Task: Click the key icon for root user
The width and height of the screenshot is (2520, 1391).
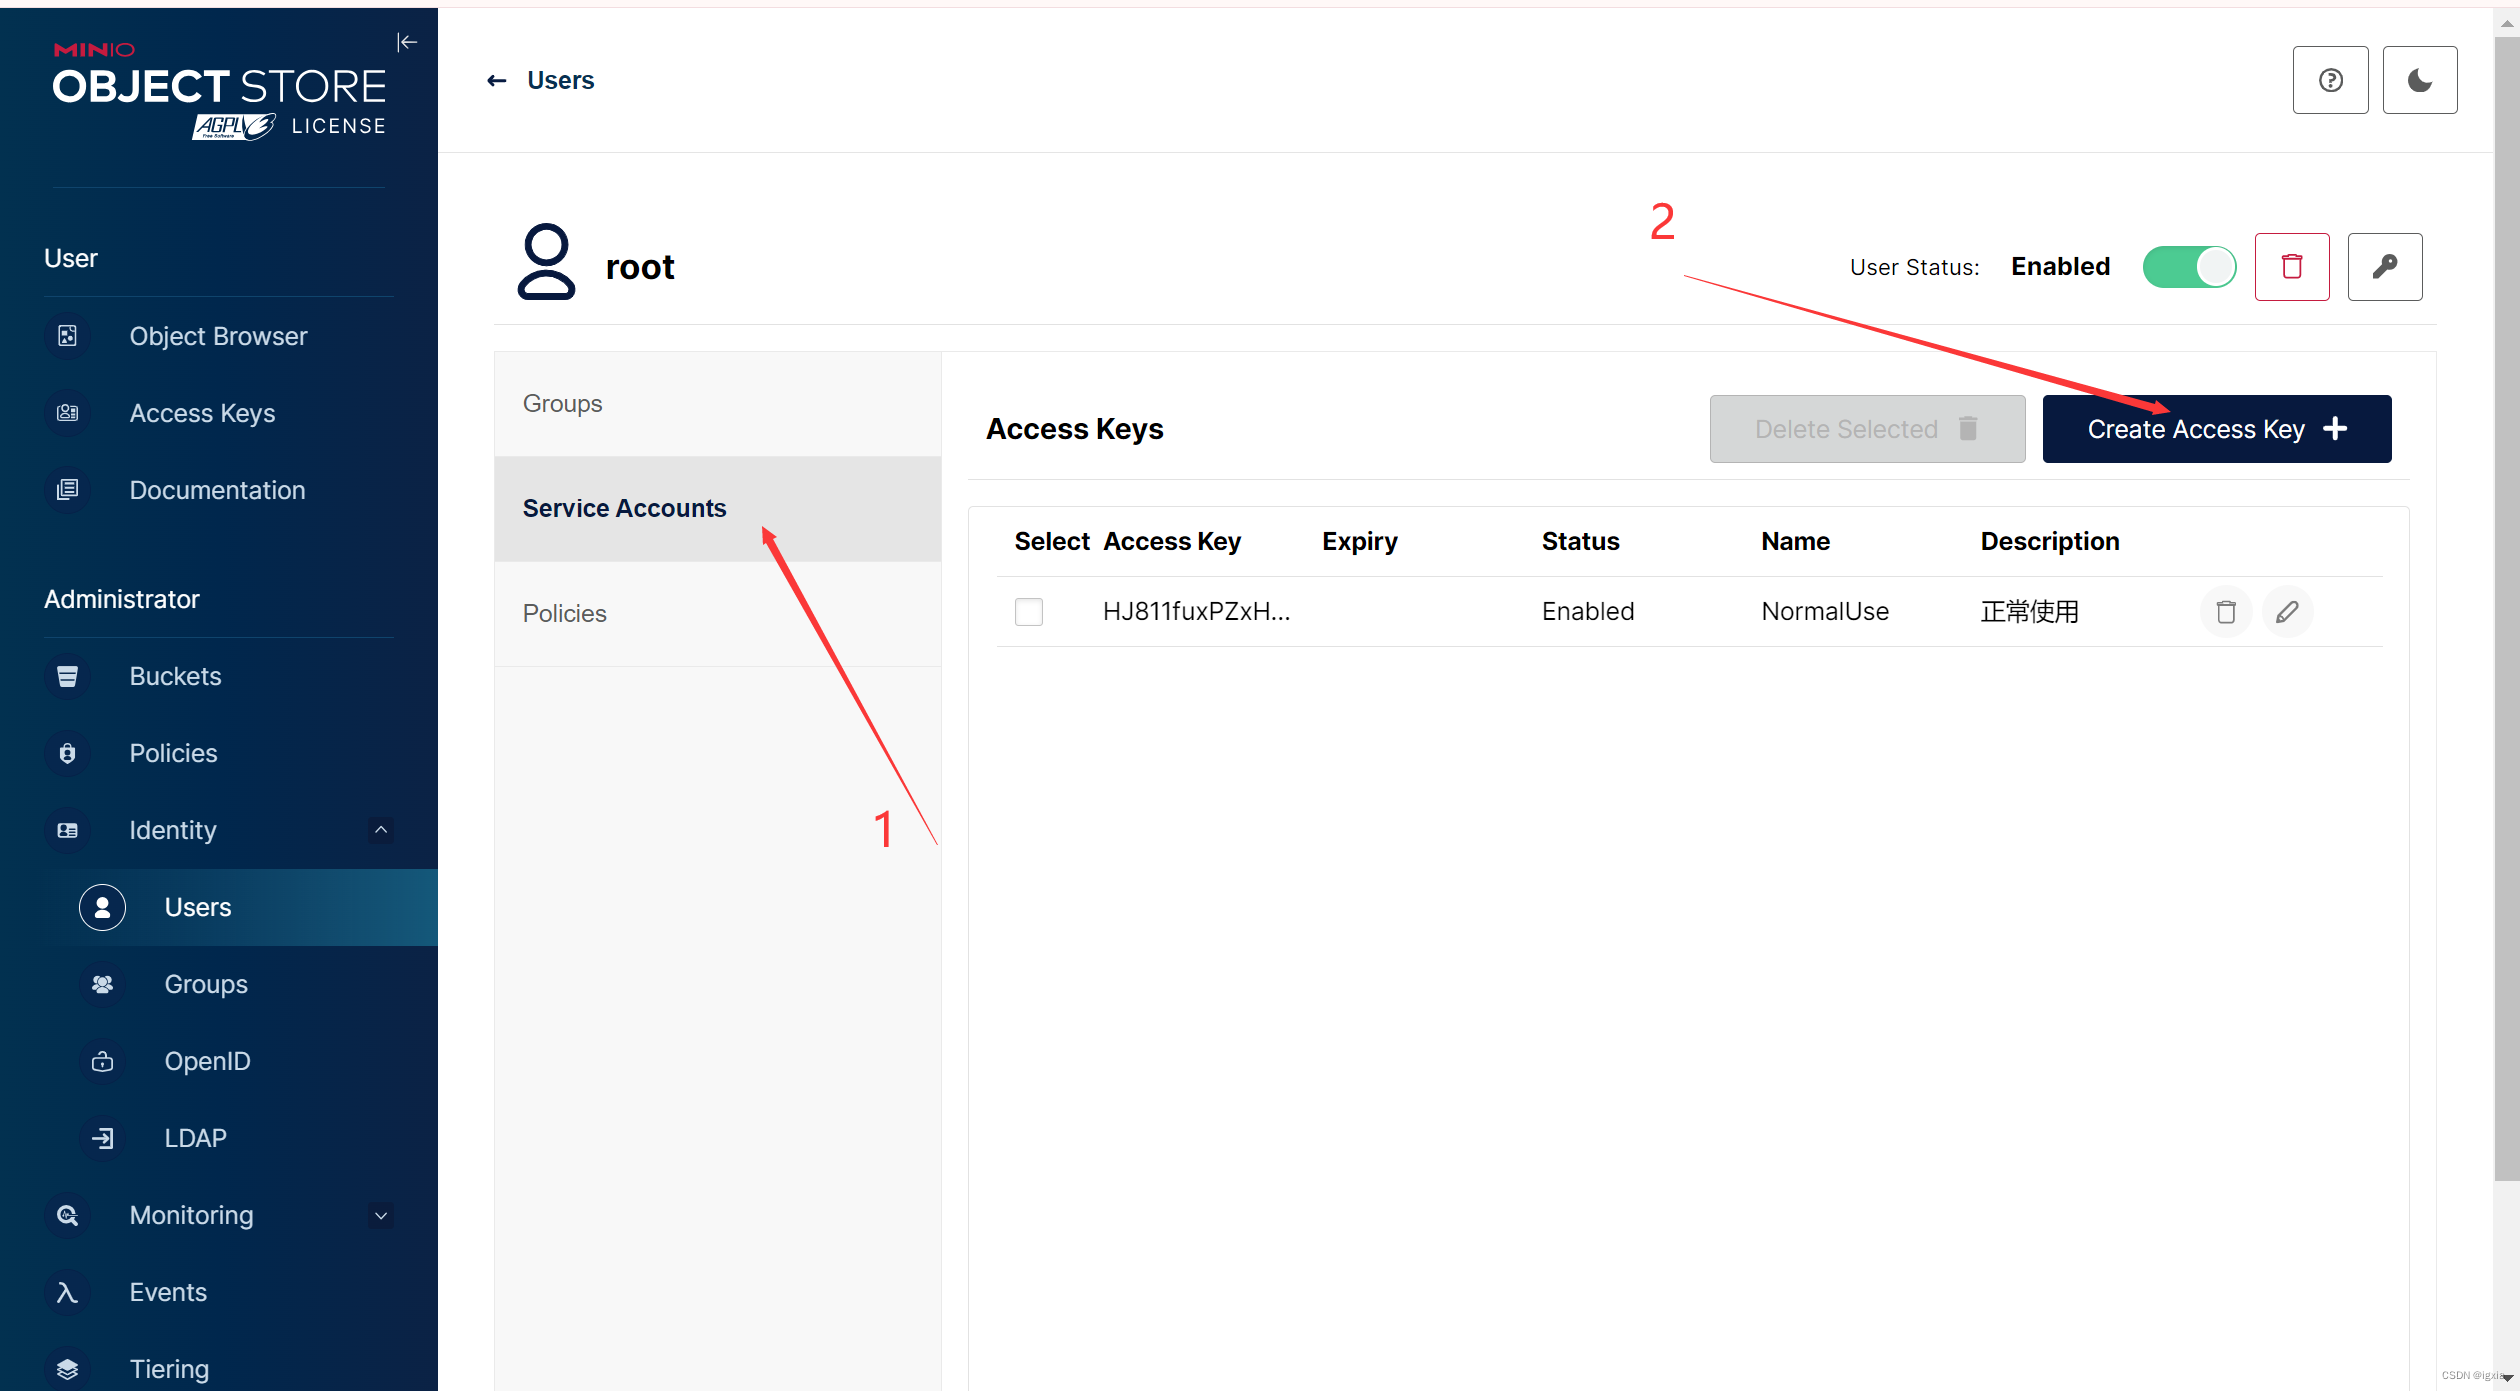Action: (x=2386, y=266)
